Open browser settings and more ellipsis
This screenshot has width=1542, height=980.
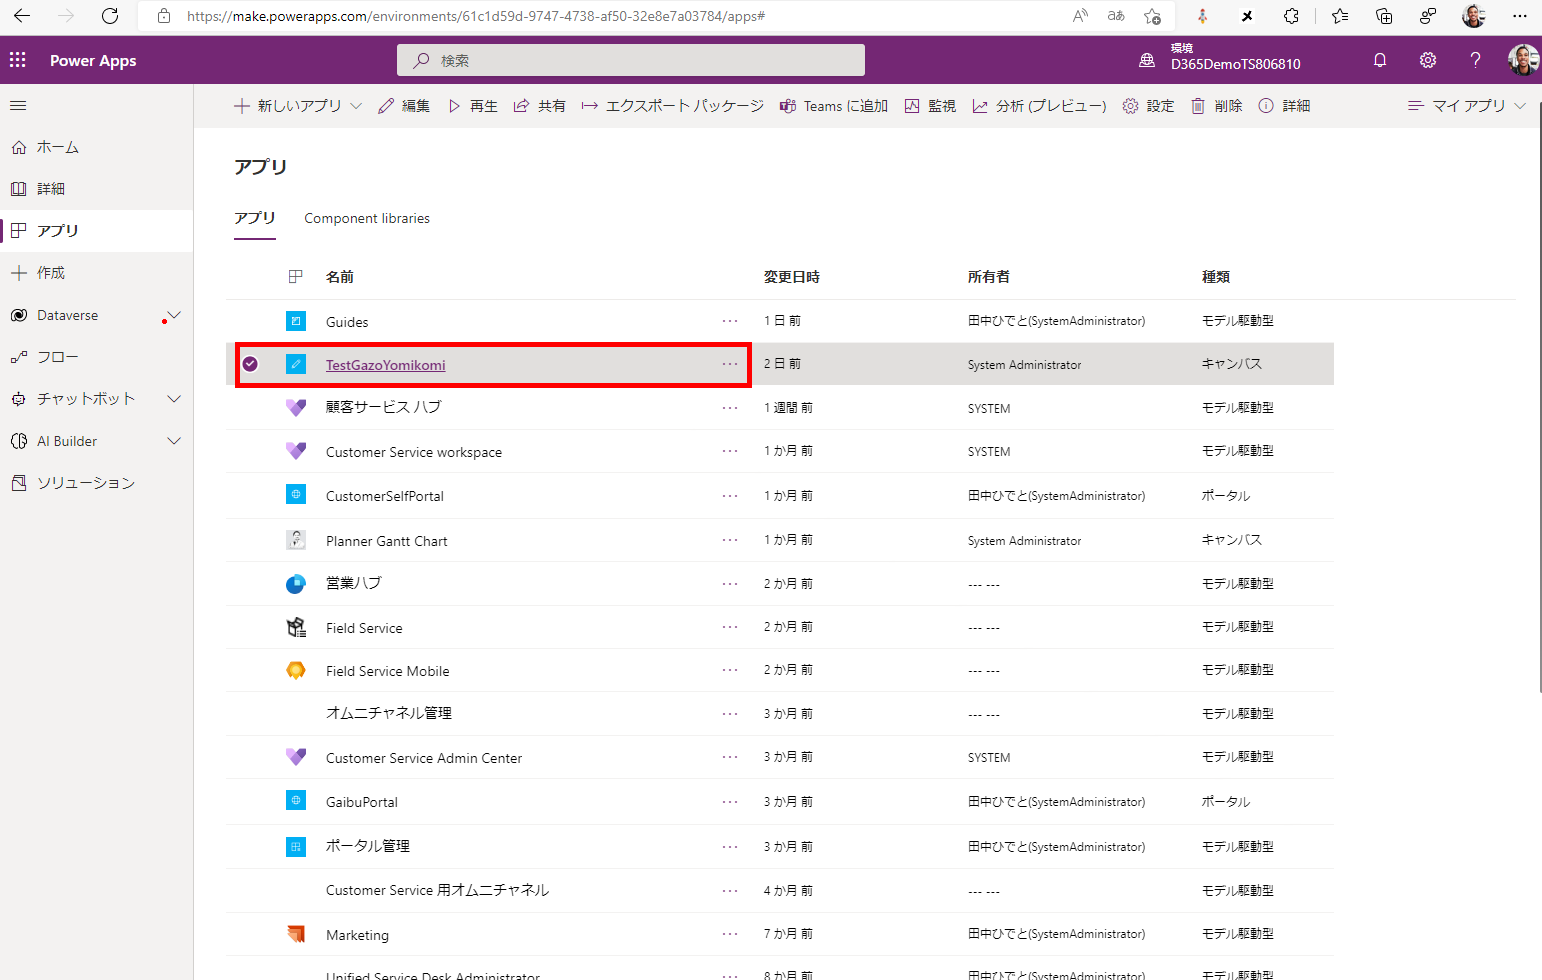pyautogui.click(x=1520, y=16)
